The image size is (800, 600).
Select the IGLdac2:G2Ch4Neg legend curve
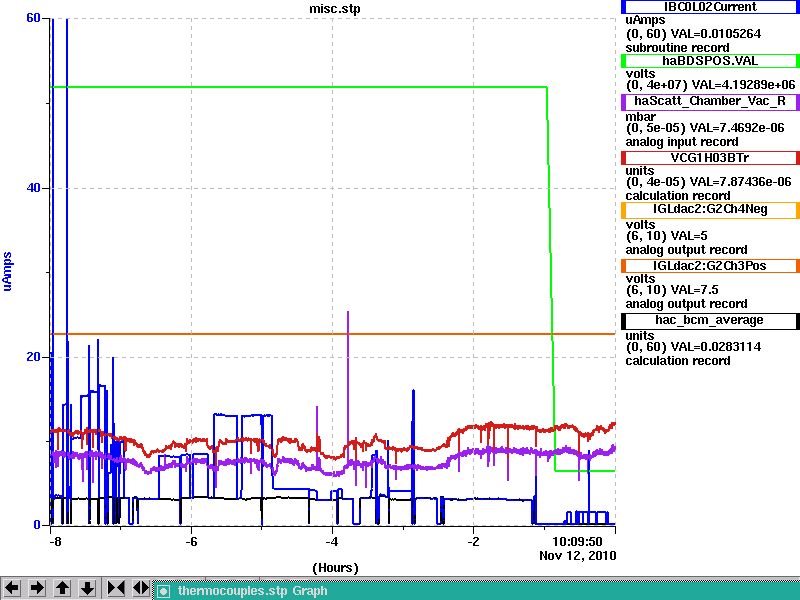710,210
